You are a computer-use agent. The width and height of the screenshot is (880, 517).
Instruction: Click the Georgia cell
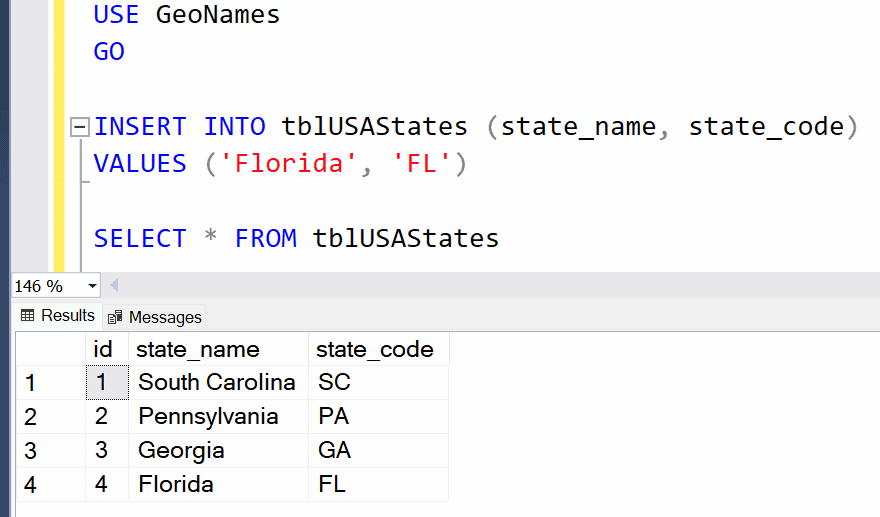coord(218,451)
